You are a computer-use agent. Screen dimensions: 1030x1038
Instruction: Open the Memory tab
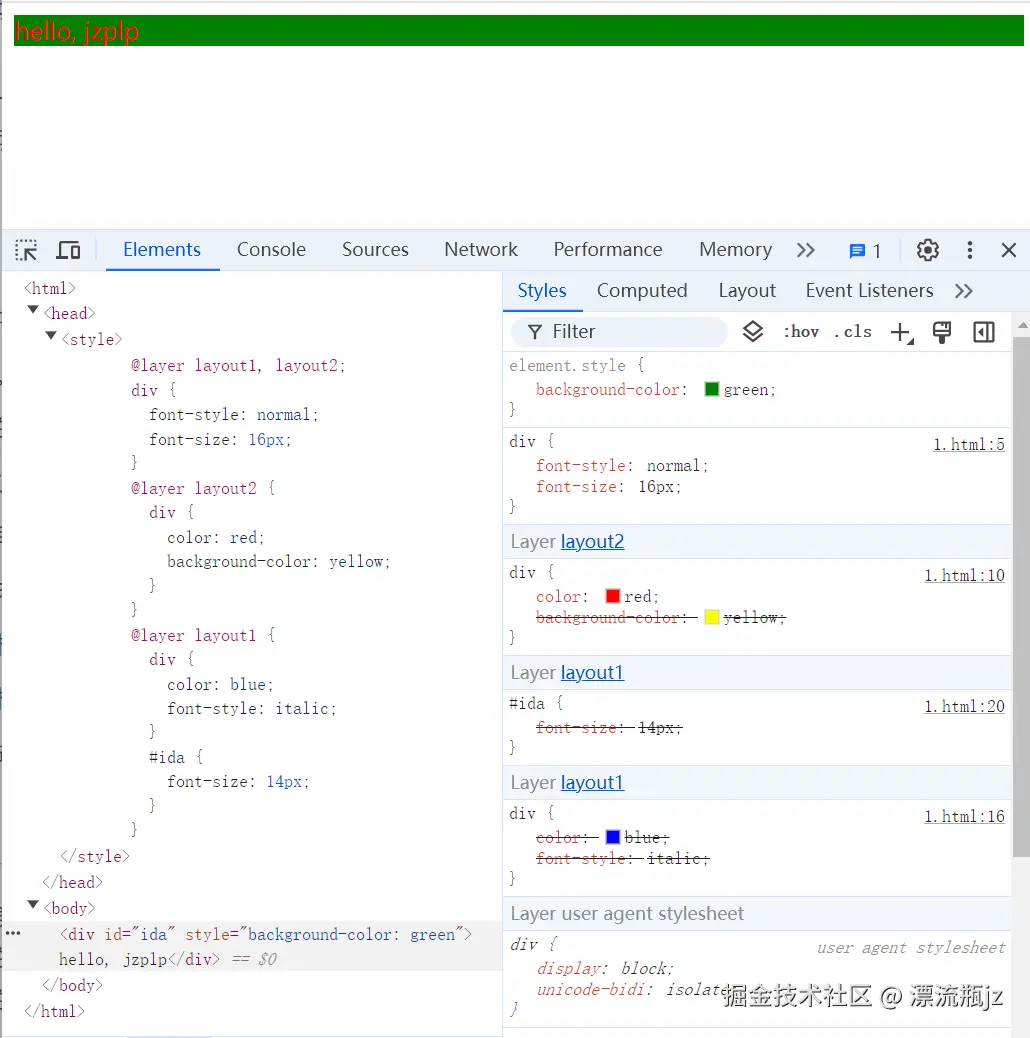tap(735, 250)
